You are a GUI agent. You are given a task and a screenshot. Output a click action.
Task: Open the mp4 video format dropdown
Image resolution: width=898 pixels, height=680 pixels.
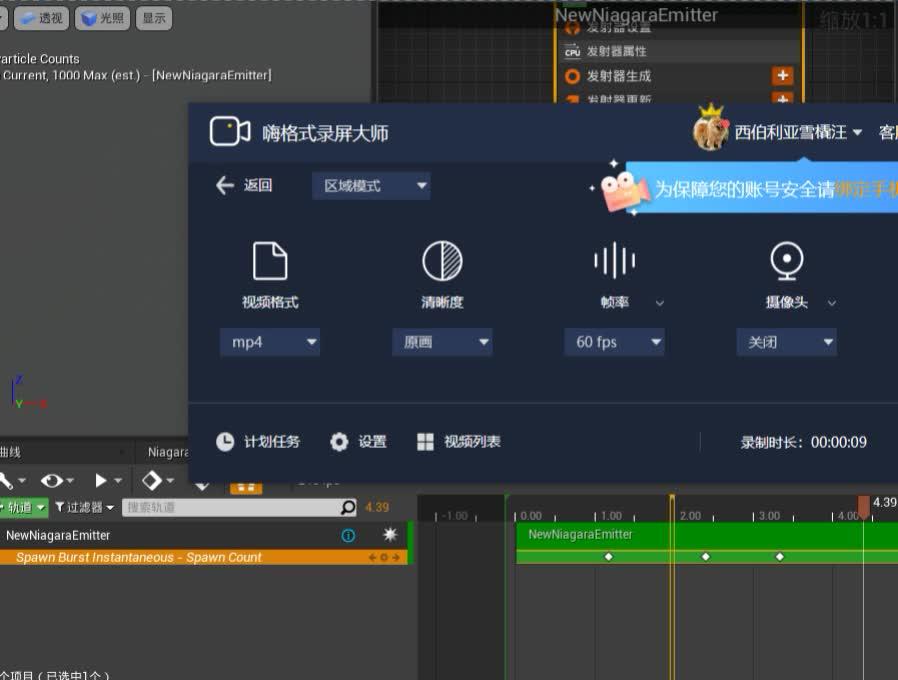(x=270, y=342)
